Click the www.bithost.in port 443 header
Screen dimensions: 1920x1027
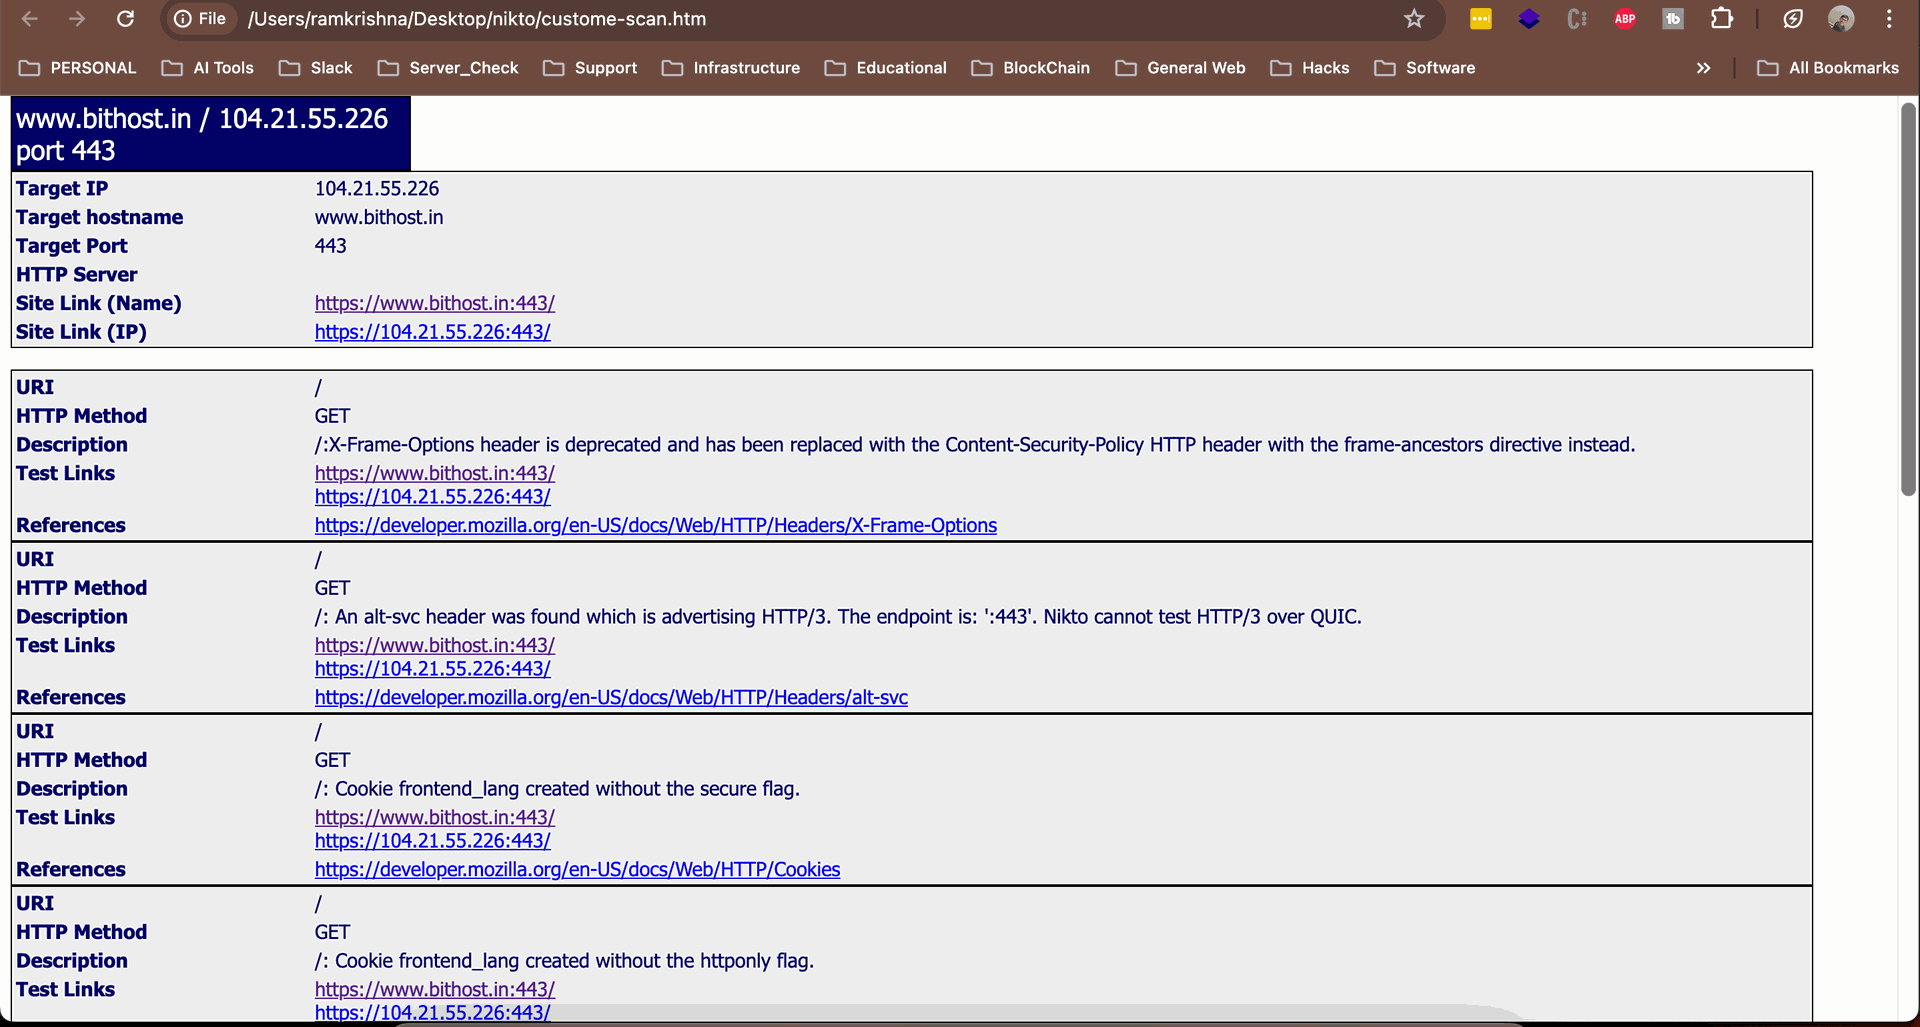pyautogui.click(x=211, y=134)
